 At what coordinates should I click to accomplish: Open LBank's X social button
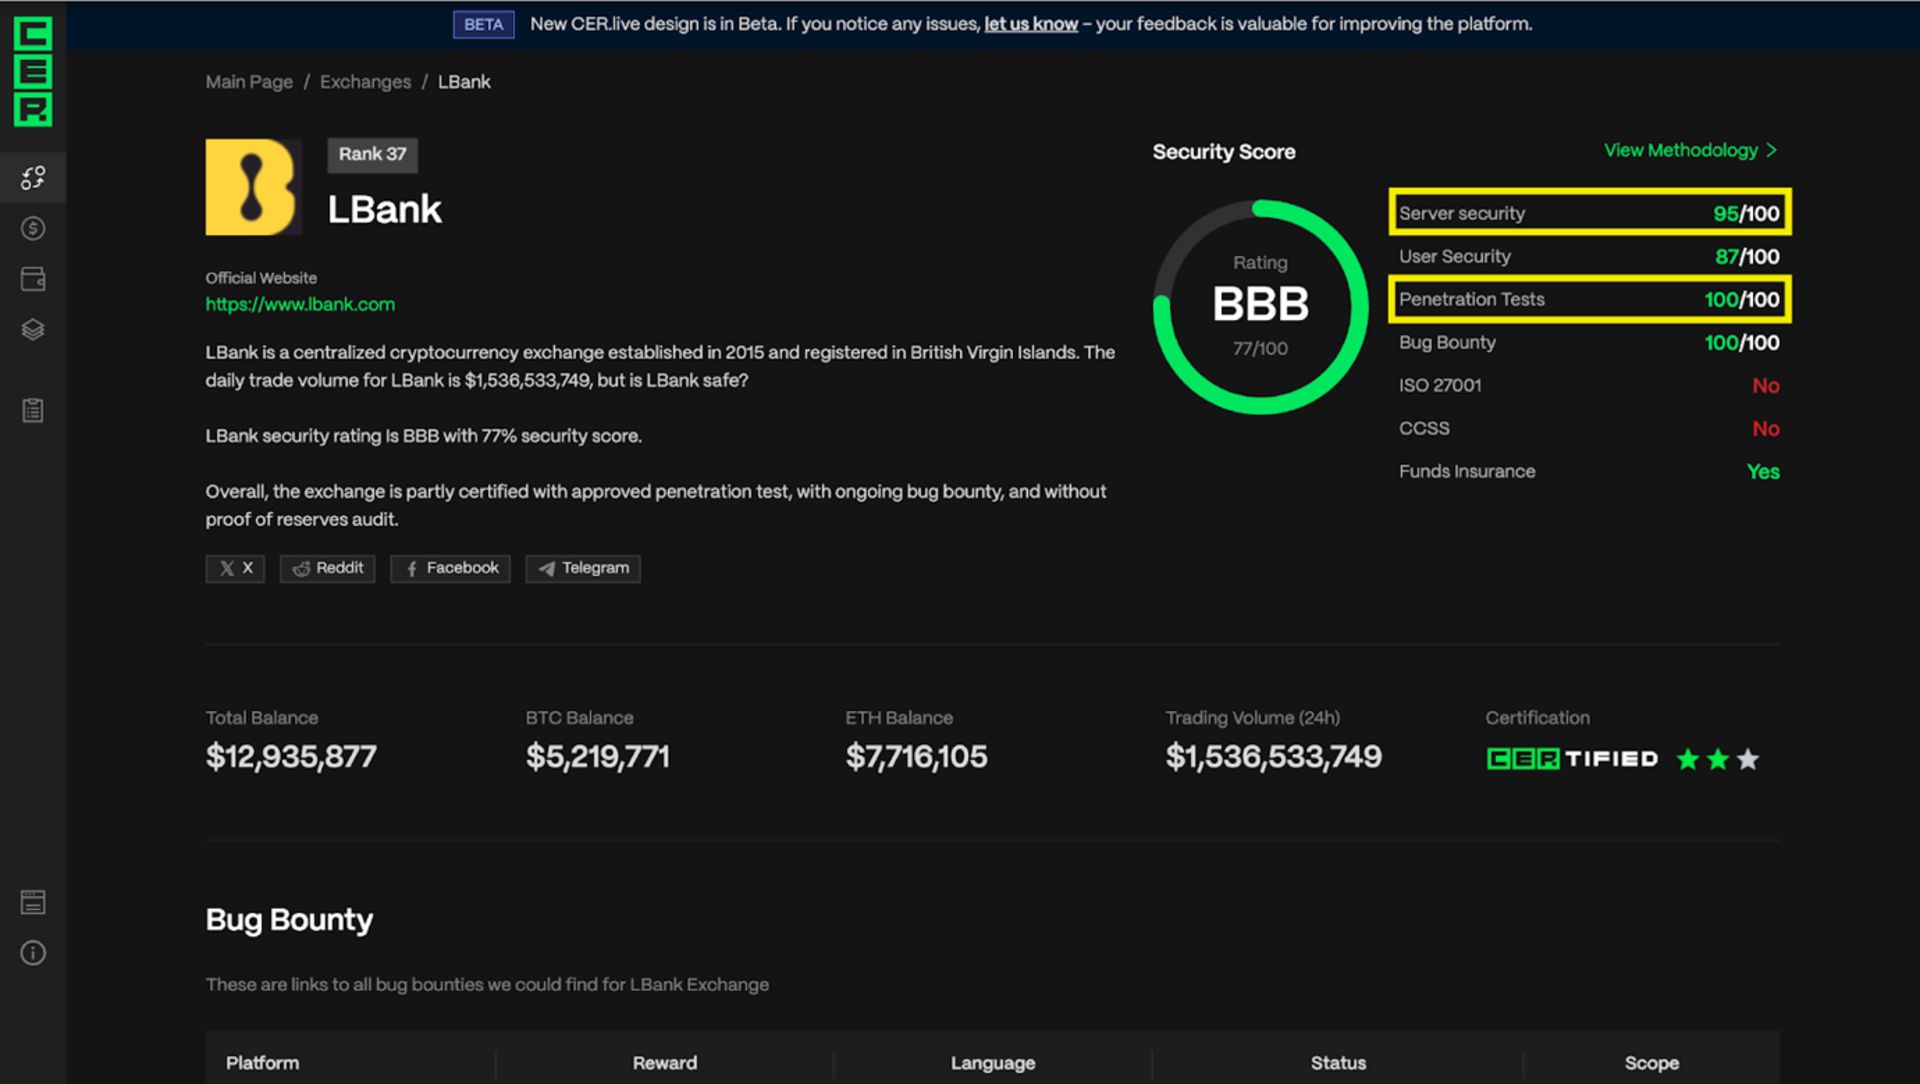tap(235, 568)
